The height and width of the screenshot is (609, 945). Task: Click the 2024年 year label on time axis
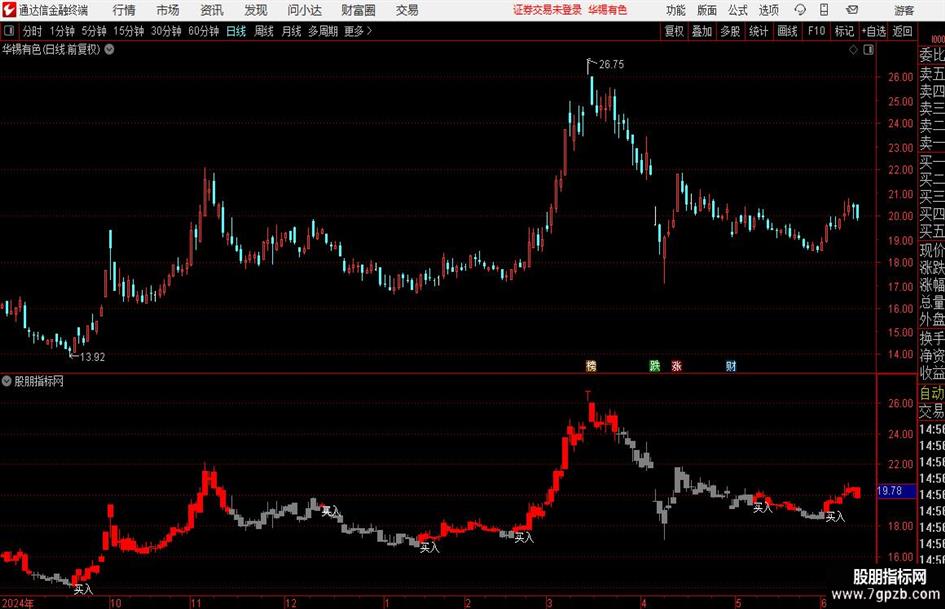[18, 603]
